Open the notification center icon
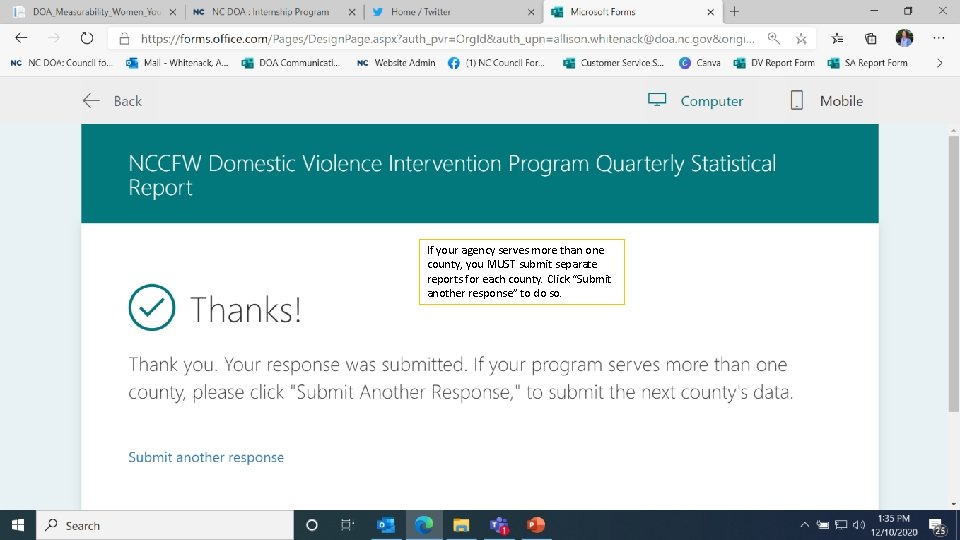 point(937,525)
